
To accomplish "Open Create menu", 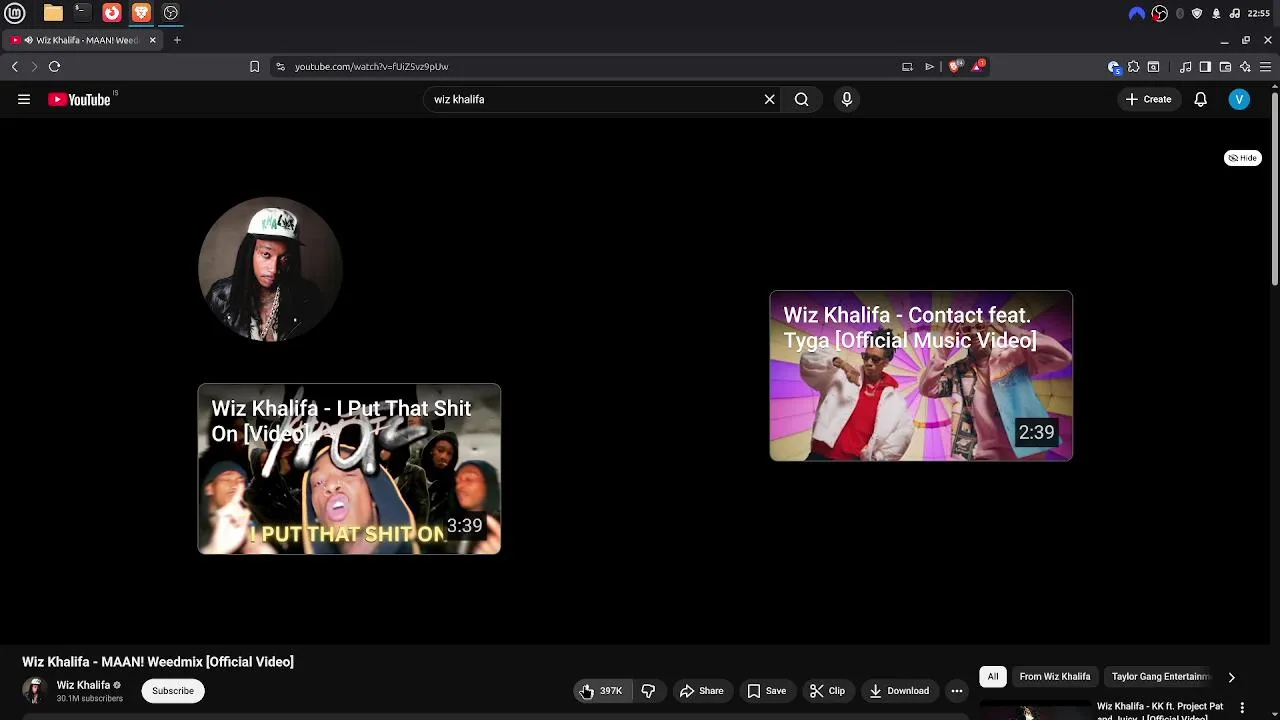I will (1148, 99).
